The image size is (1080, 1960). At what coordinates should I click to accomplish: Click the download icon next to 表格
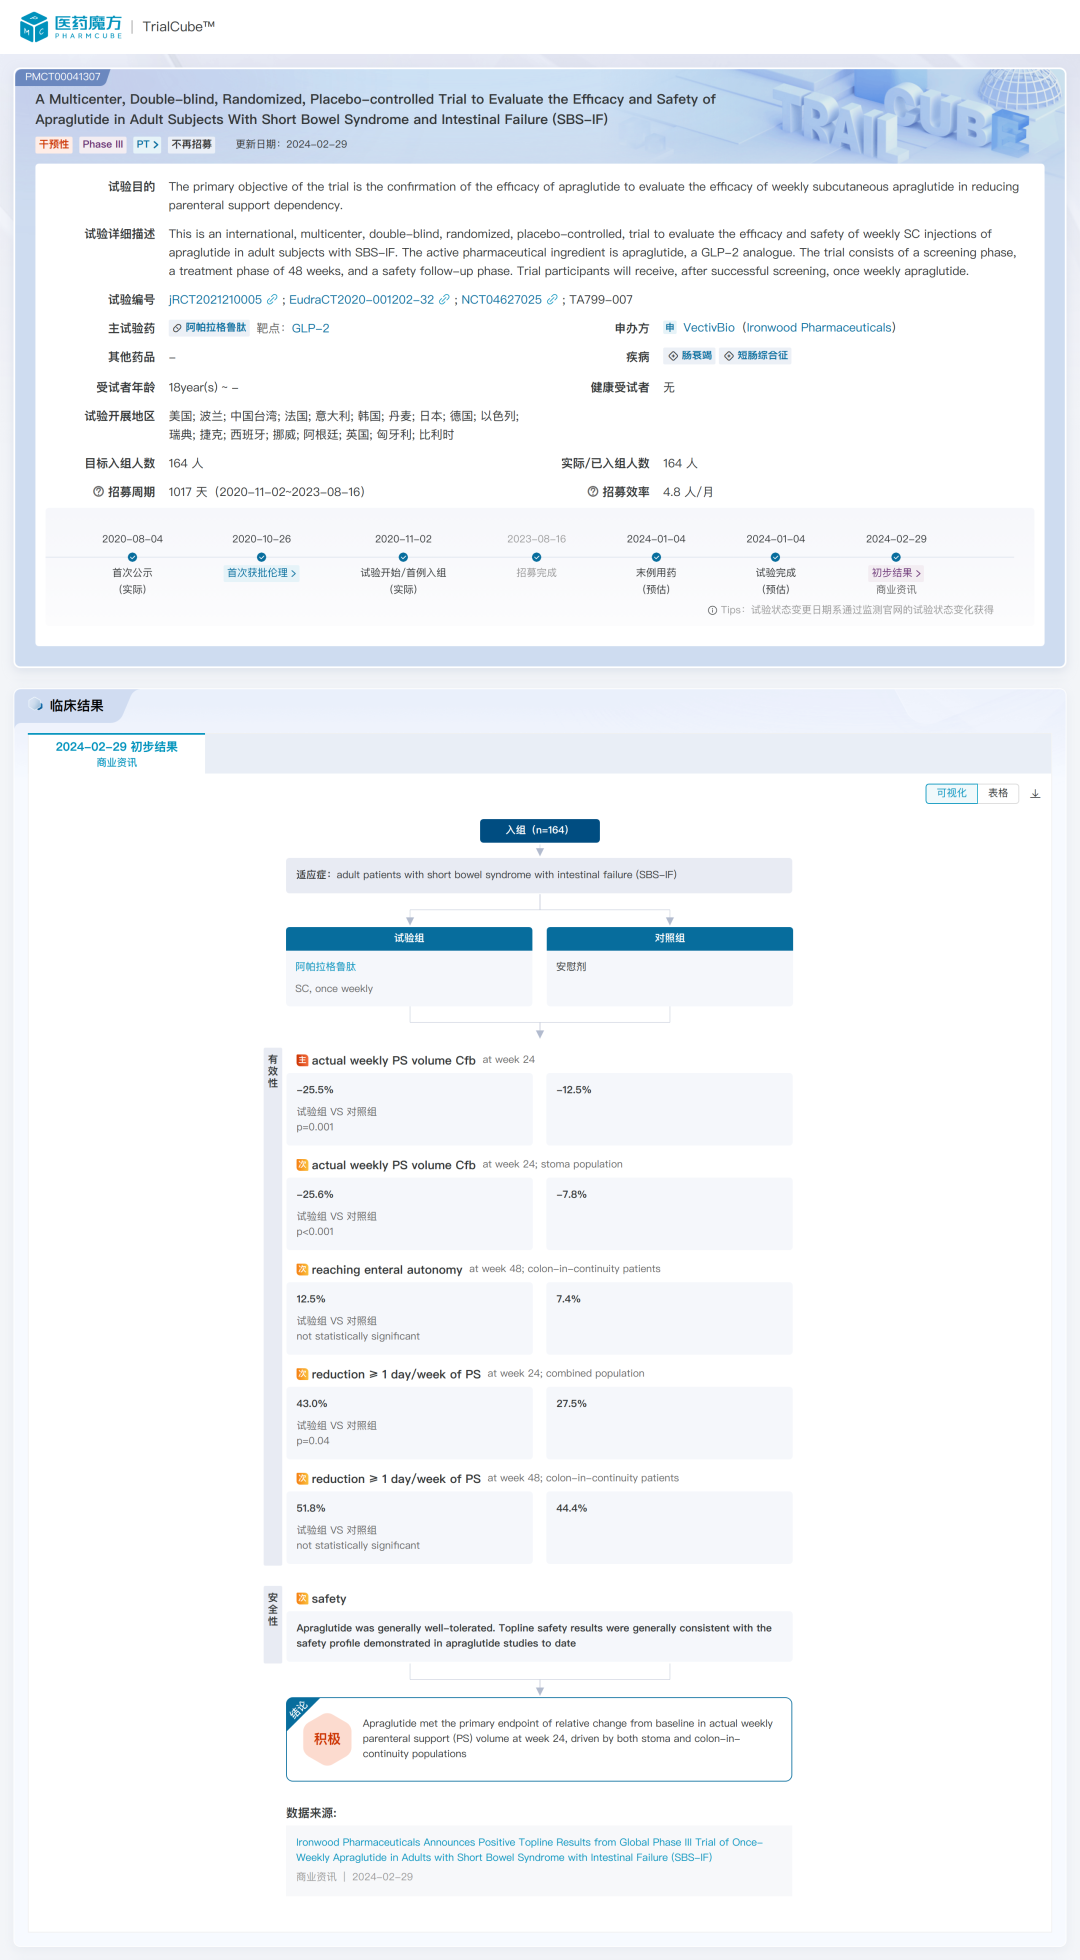pyautogui.click(x=1035, y=794)
